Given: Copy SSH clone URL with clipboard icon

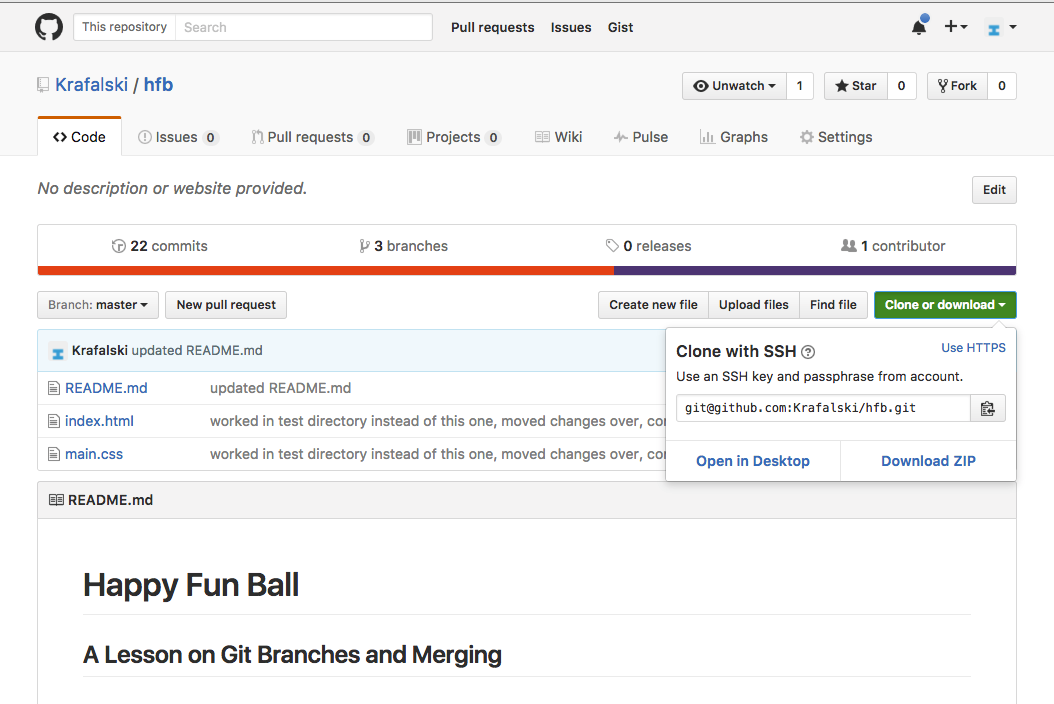Looking at the screenshot, I should pyautogui.click(x=987, y=408).
